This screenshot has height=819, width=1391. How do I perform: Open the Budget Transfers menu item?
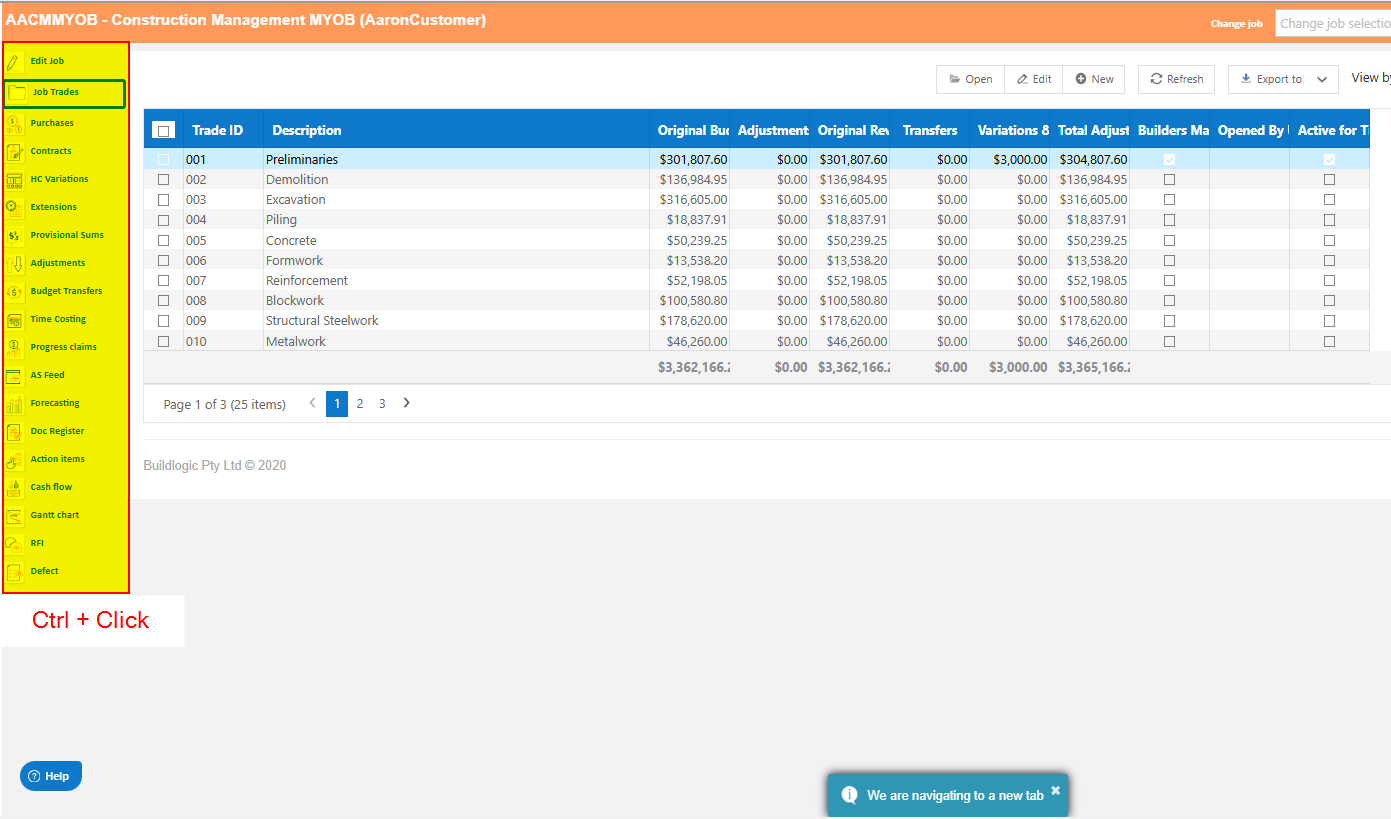click(66, 292)
